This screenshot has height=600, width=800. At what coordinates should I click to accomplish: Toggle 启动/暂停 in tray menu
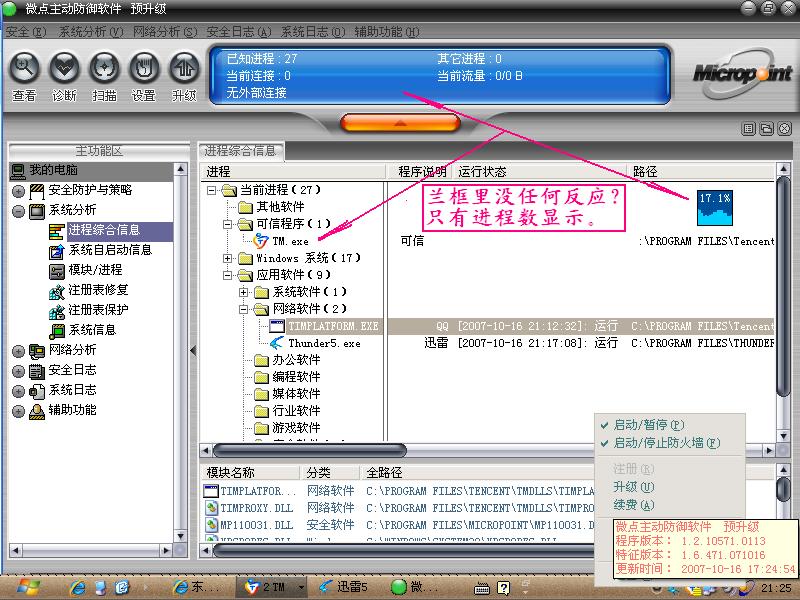pos(648,425)
